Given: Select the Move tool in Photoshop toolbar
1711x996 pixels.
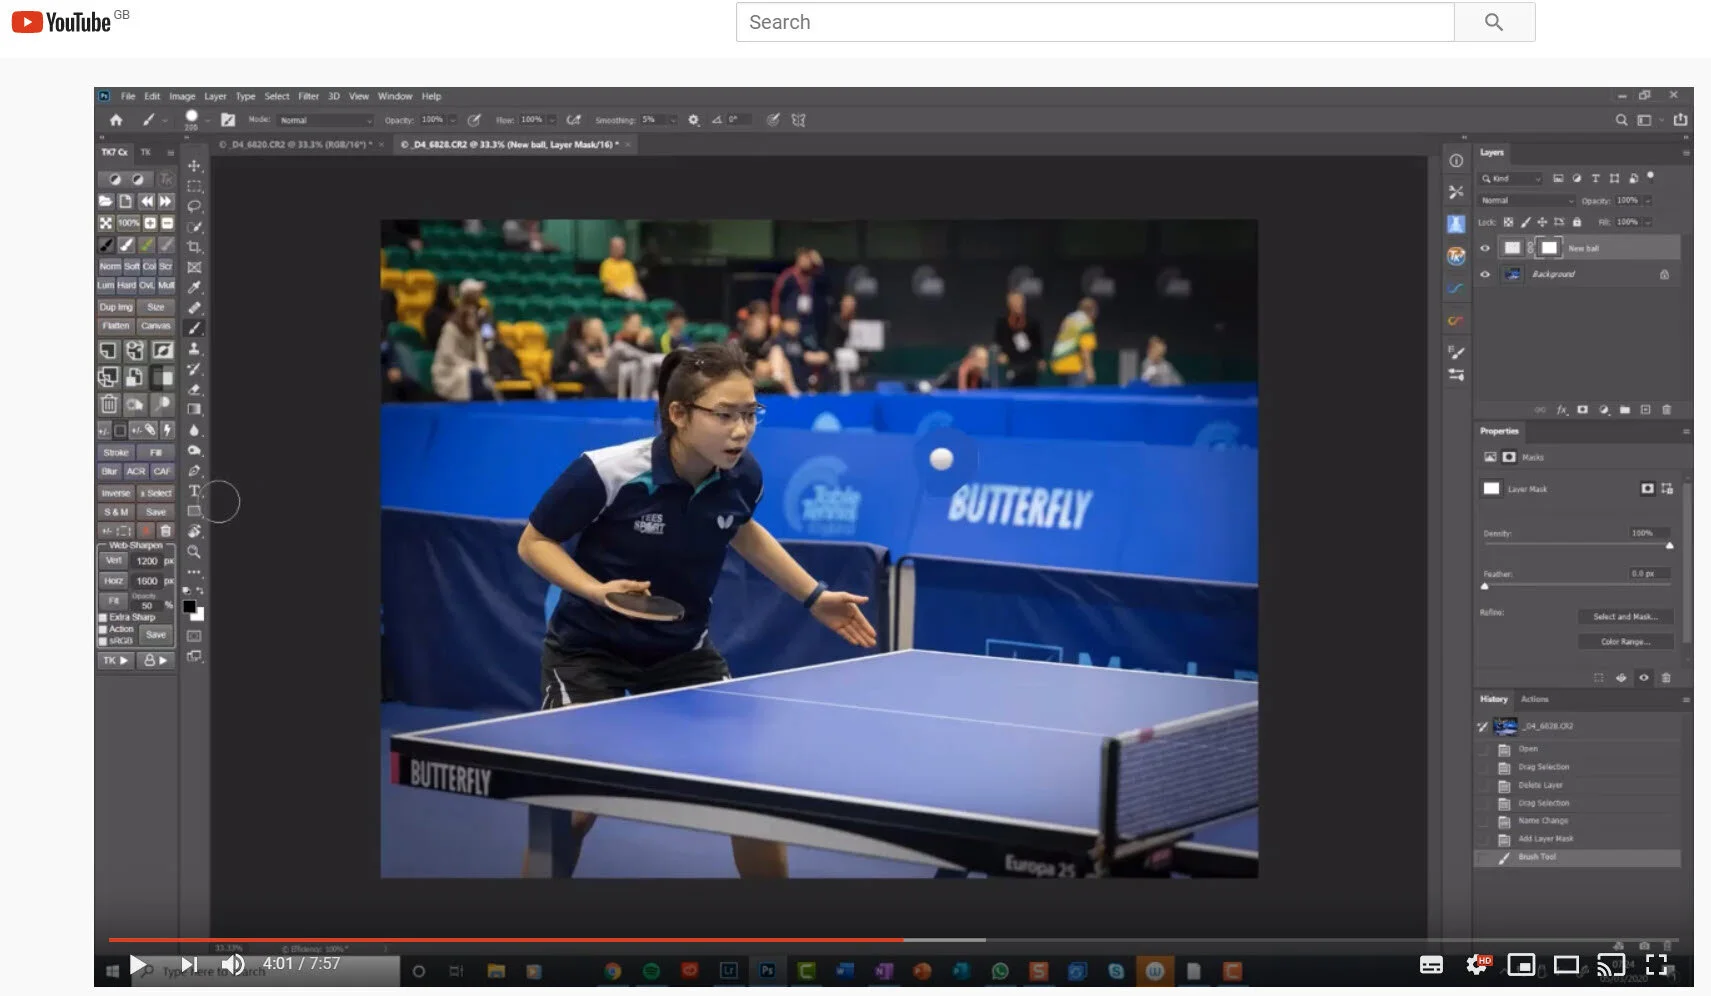Looking at the screenshot, I should click(x=194, y=166).
